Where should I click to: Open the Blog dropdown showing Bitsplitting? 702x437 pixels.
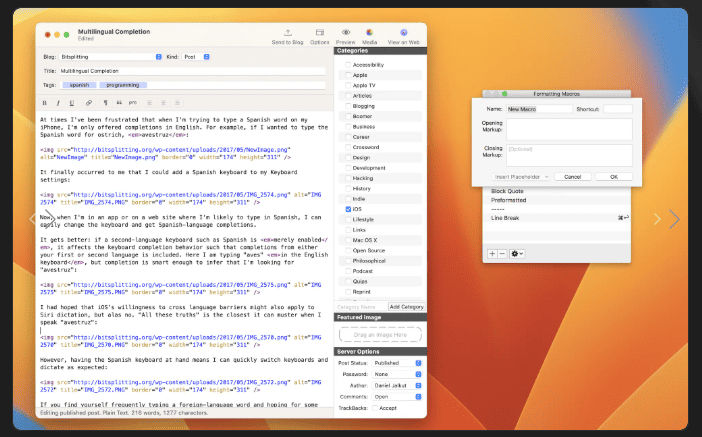pyautogui.click(x=110, y=57)
